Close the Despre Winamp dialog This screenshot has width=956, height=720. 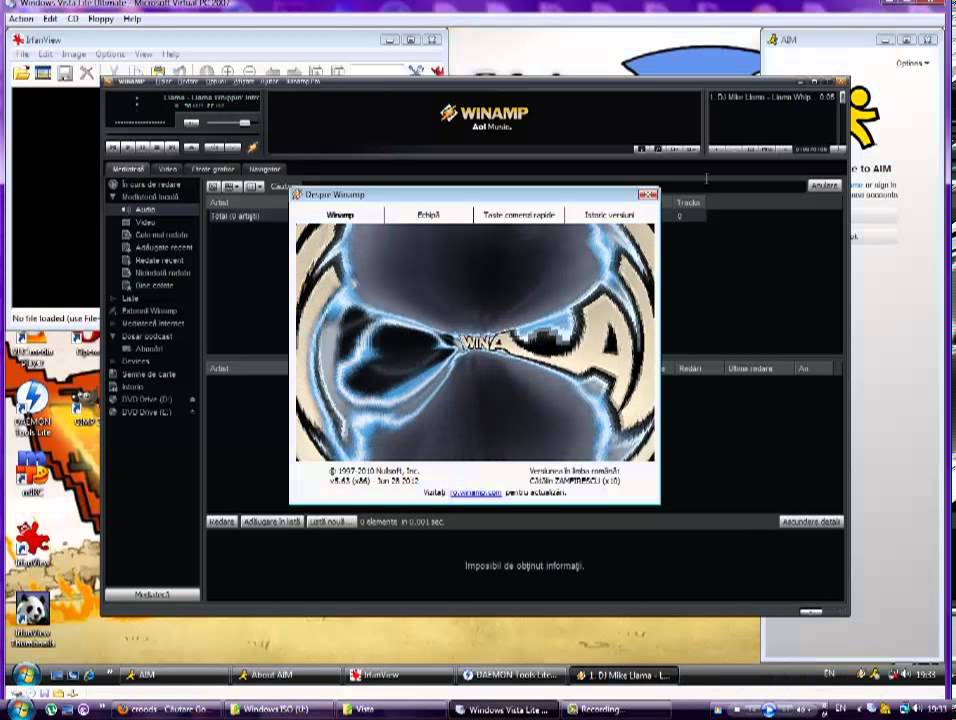647,194
